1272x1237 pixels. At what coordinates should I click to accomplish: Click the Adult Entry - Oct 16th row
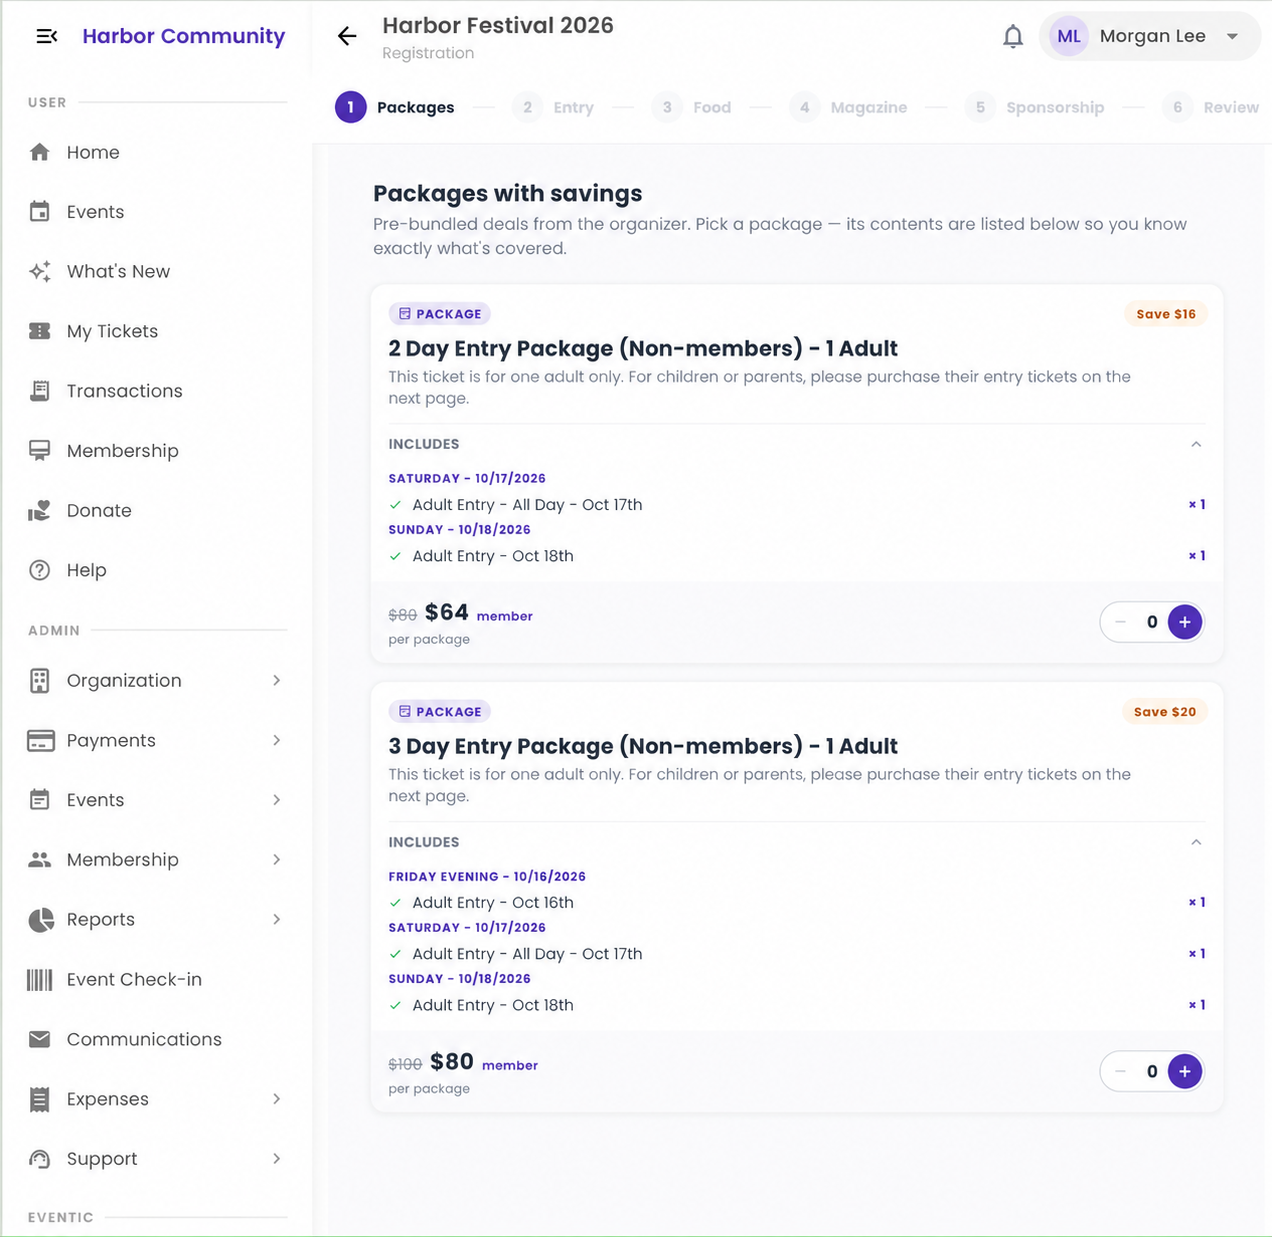pos(797,903)
